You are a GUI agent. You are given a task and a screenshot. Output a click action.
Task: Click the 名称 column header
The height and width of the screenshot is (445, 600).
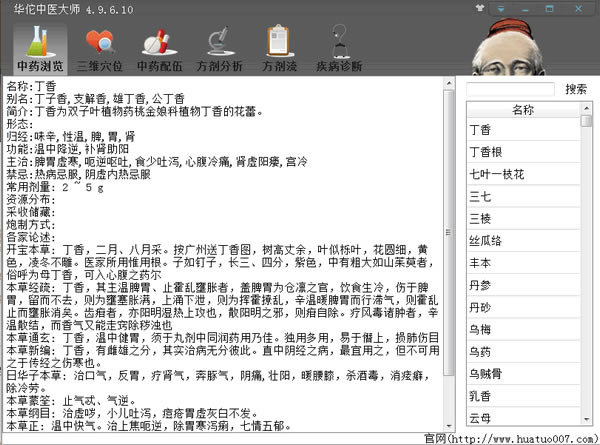(522, 109)
